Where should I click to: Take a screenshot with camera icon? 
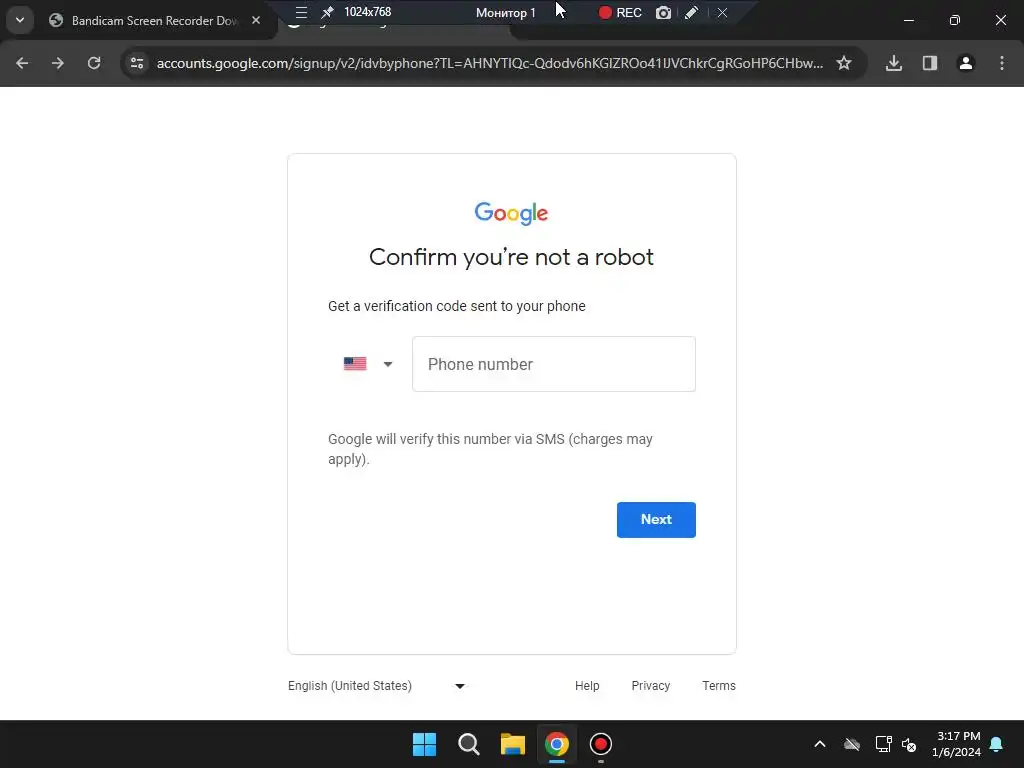[663, 12]
